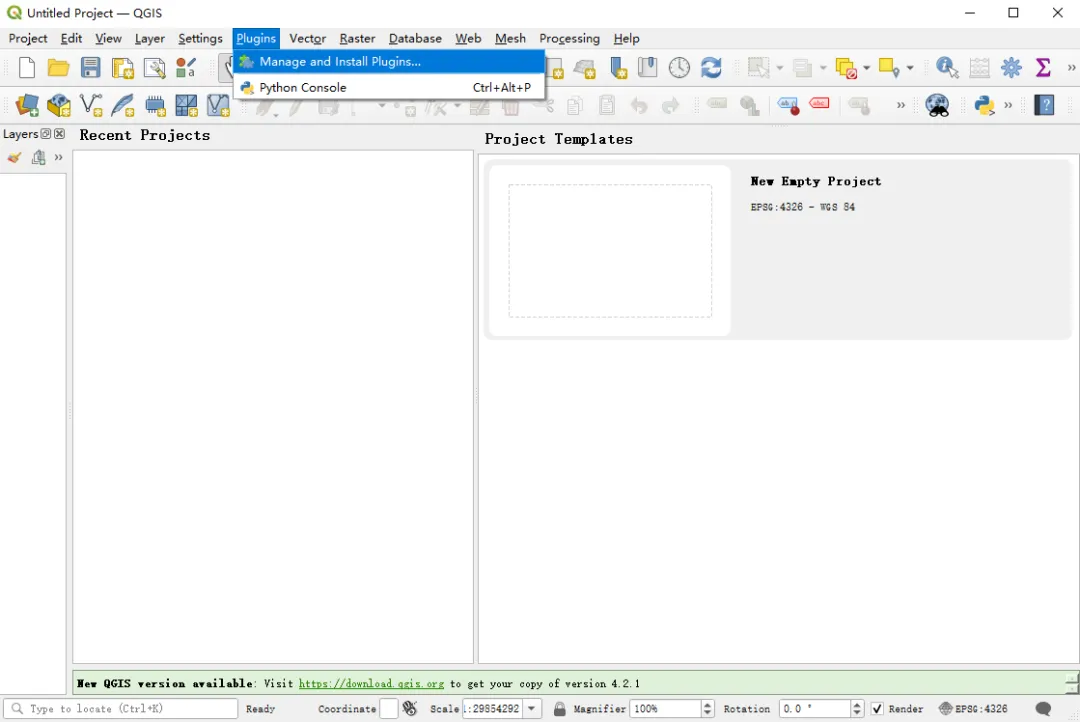The image size is (1080, 722).
Task: Adjust the Magnifier spin arrows
Action: [x=707, y=708]
